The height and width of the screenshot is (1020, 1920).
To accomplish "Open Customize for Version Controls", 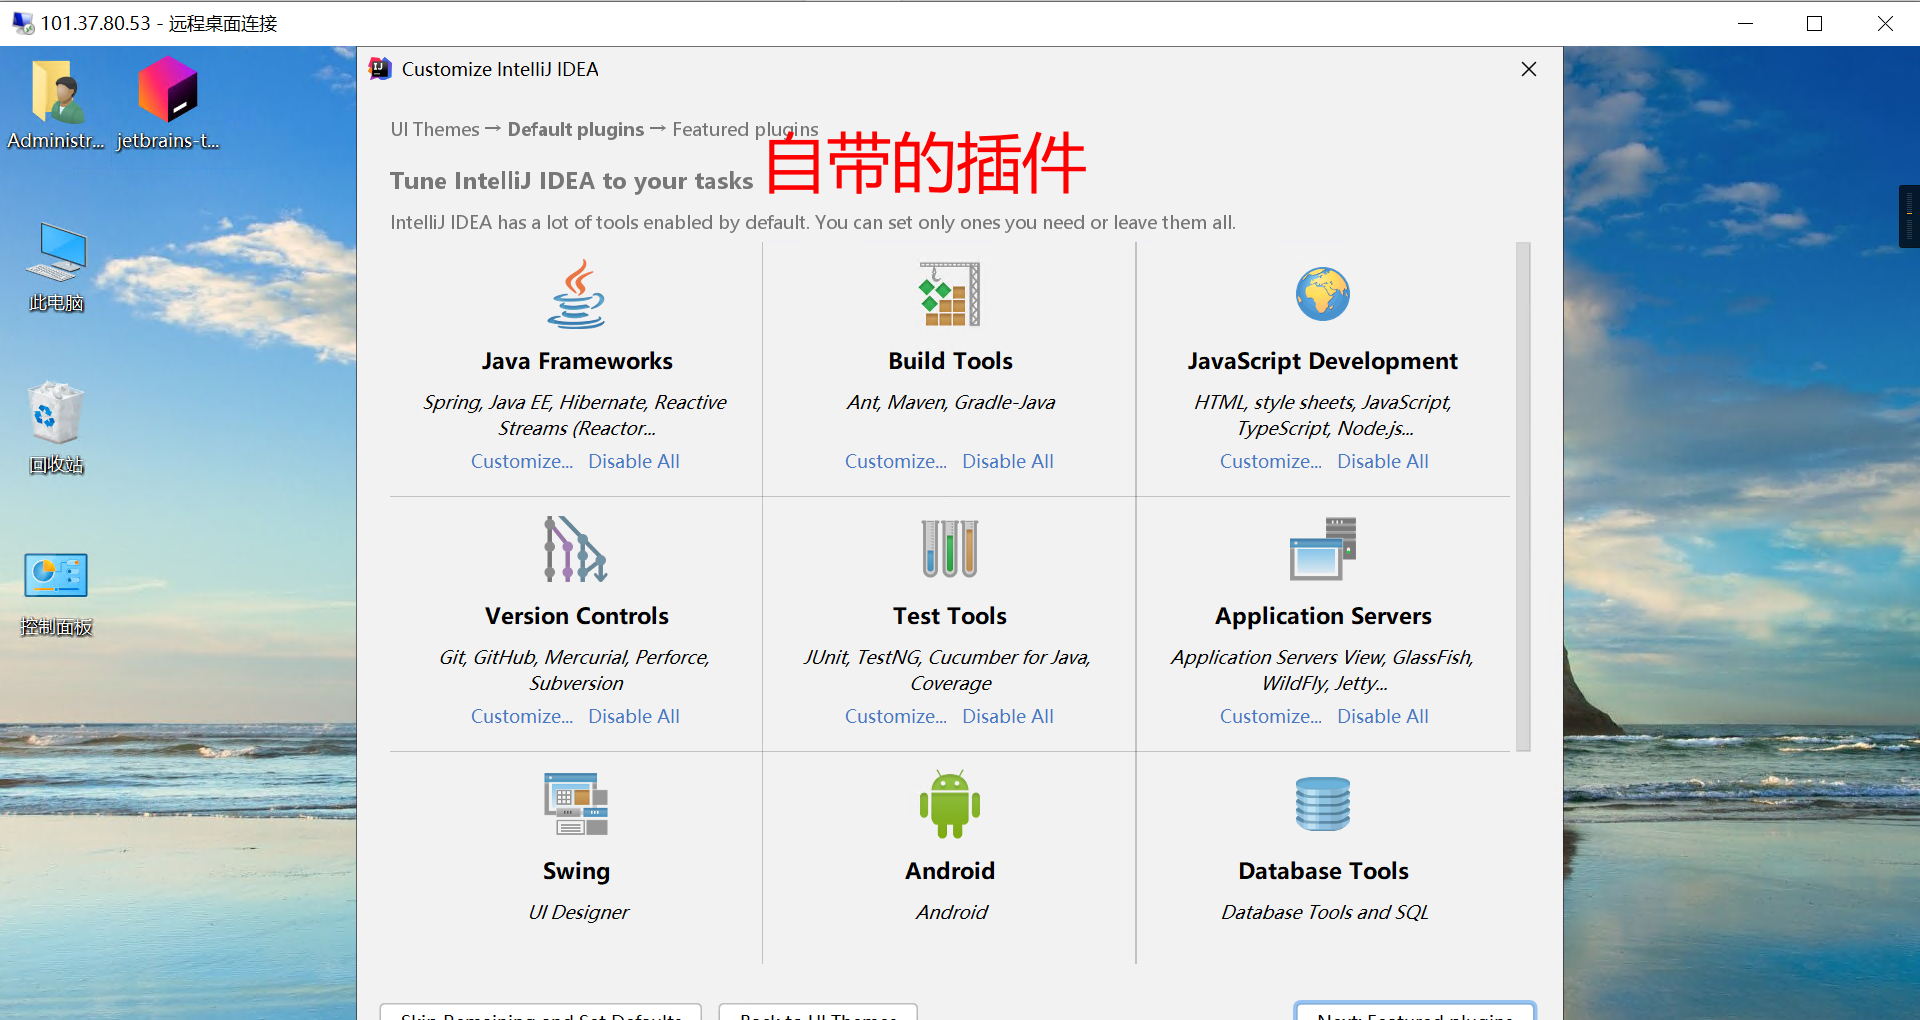I will tap(522, 716).
